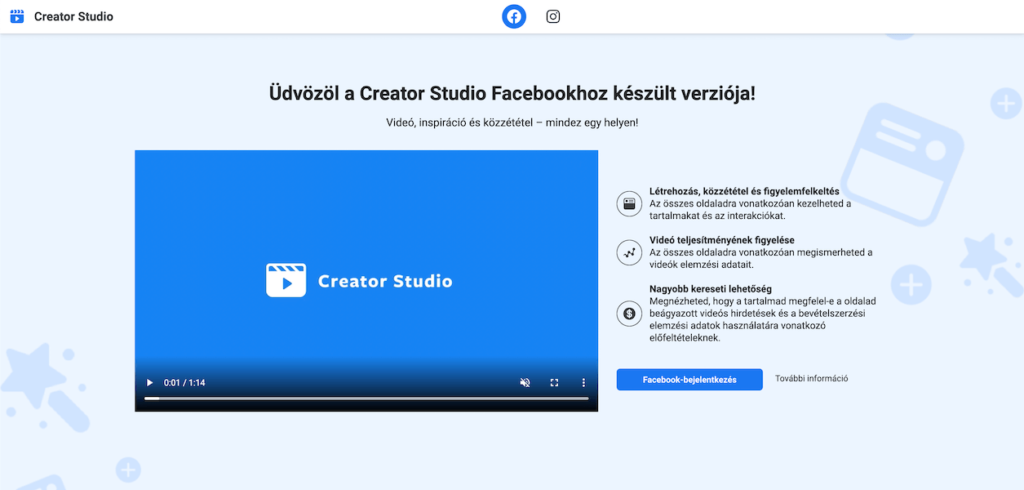
Task: Click the Facebook-bejelentkezés login button
Action: click(690, 380)
